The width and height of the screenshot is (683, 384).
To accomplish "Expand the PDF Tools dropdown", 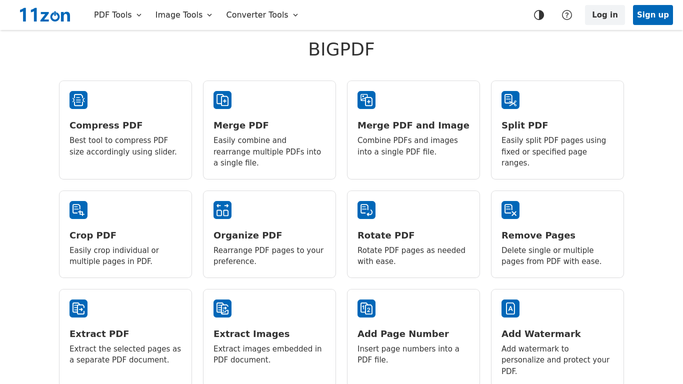I will pos(118,15).
